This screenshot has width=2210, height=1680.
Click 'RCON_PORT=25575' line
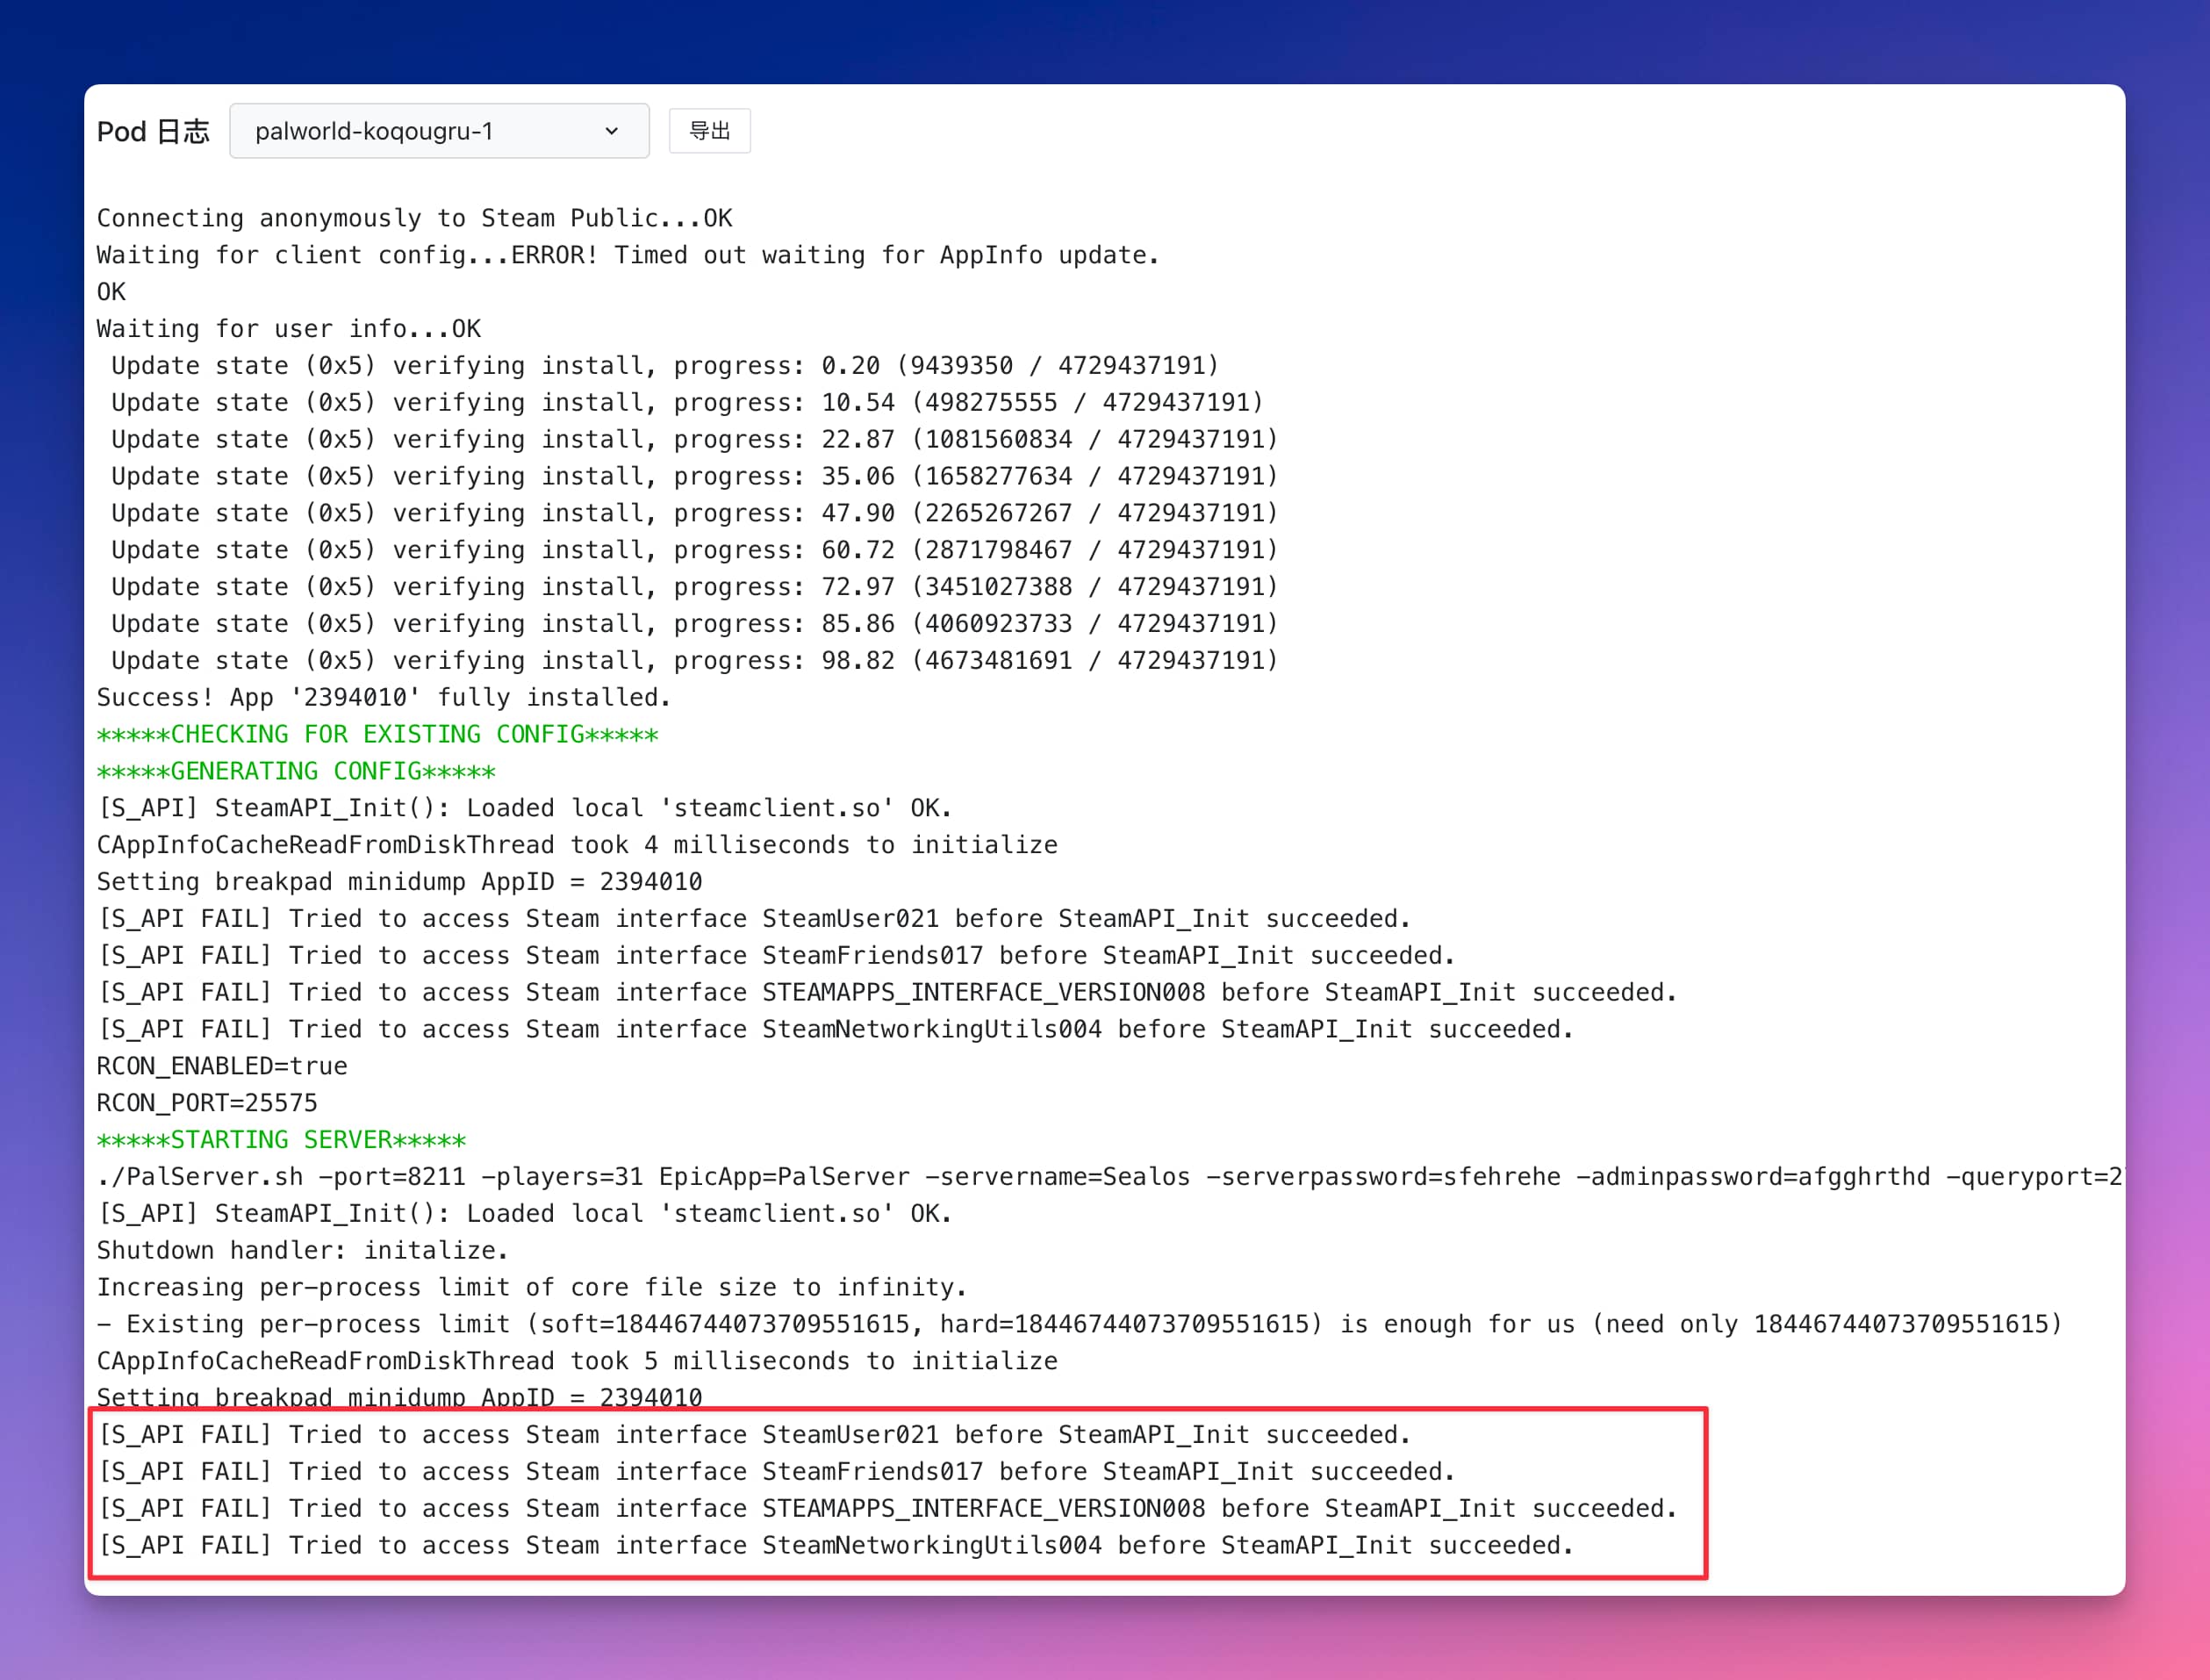click(x=207, y=1103)
